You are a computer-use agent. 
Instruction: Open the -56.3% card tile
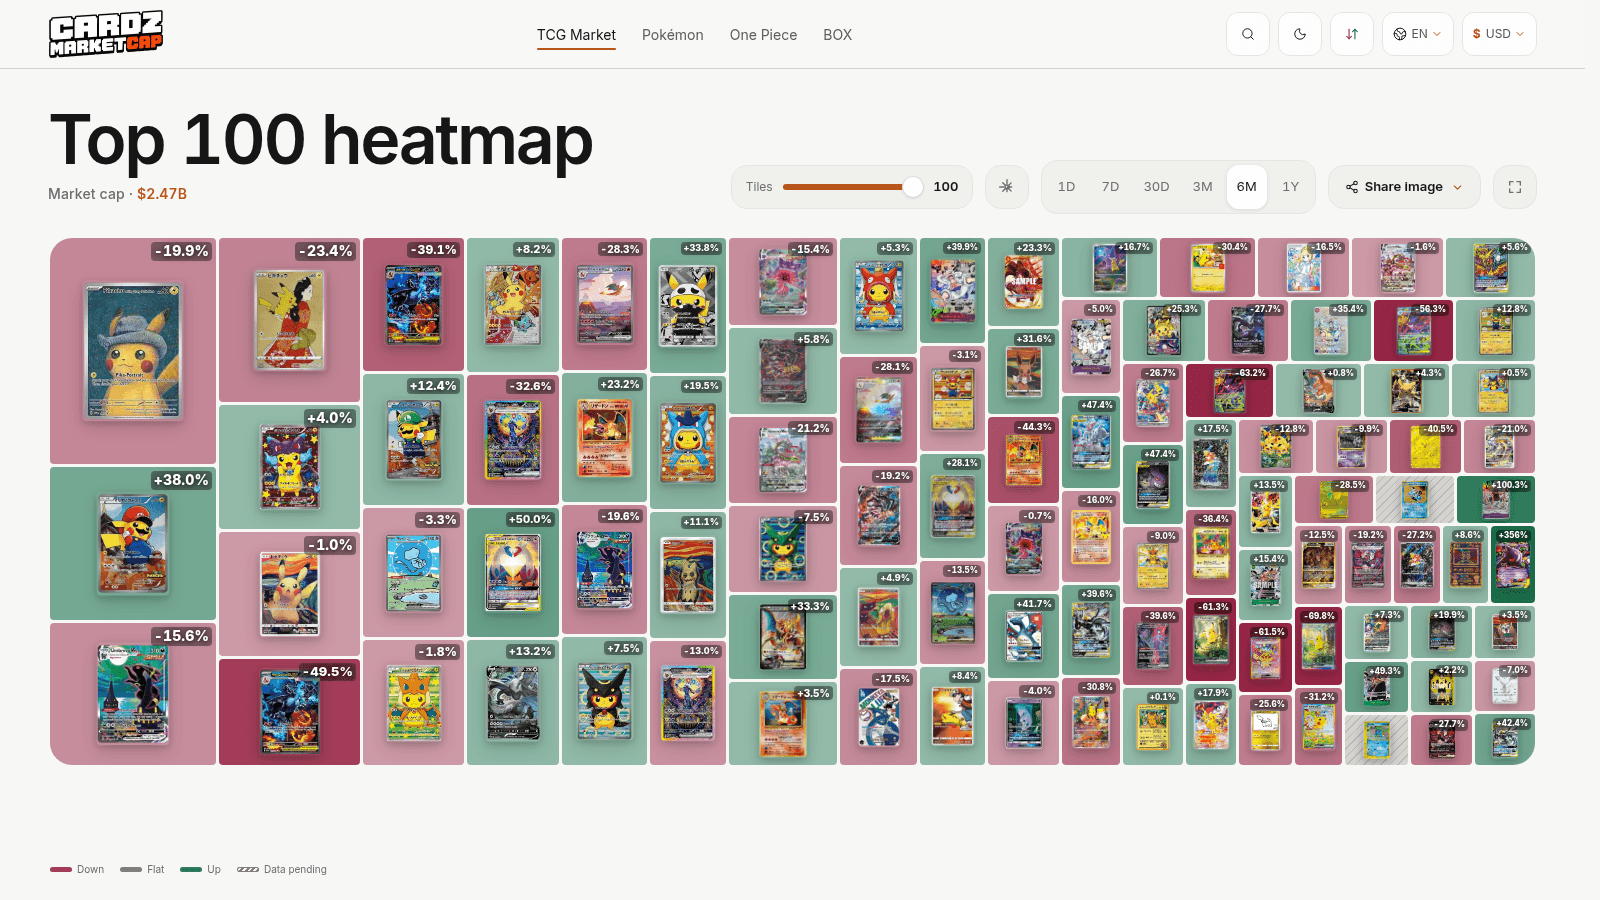click(x=1413, y=330)
